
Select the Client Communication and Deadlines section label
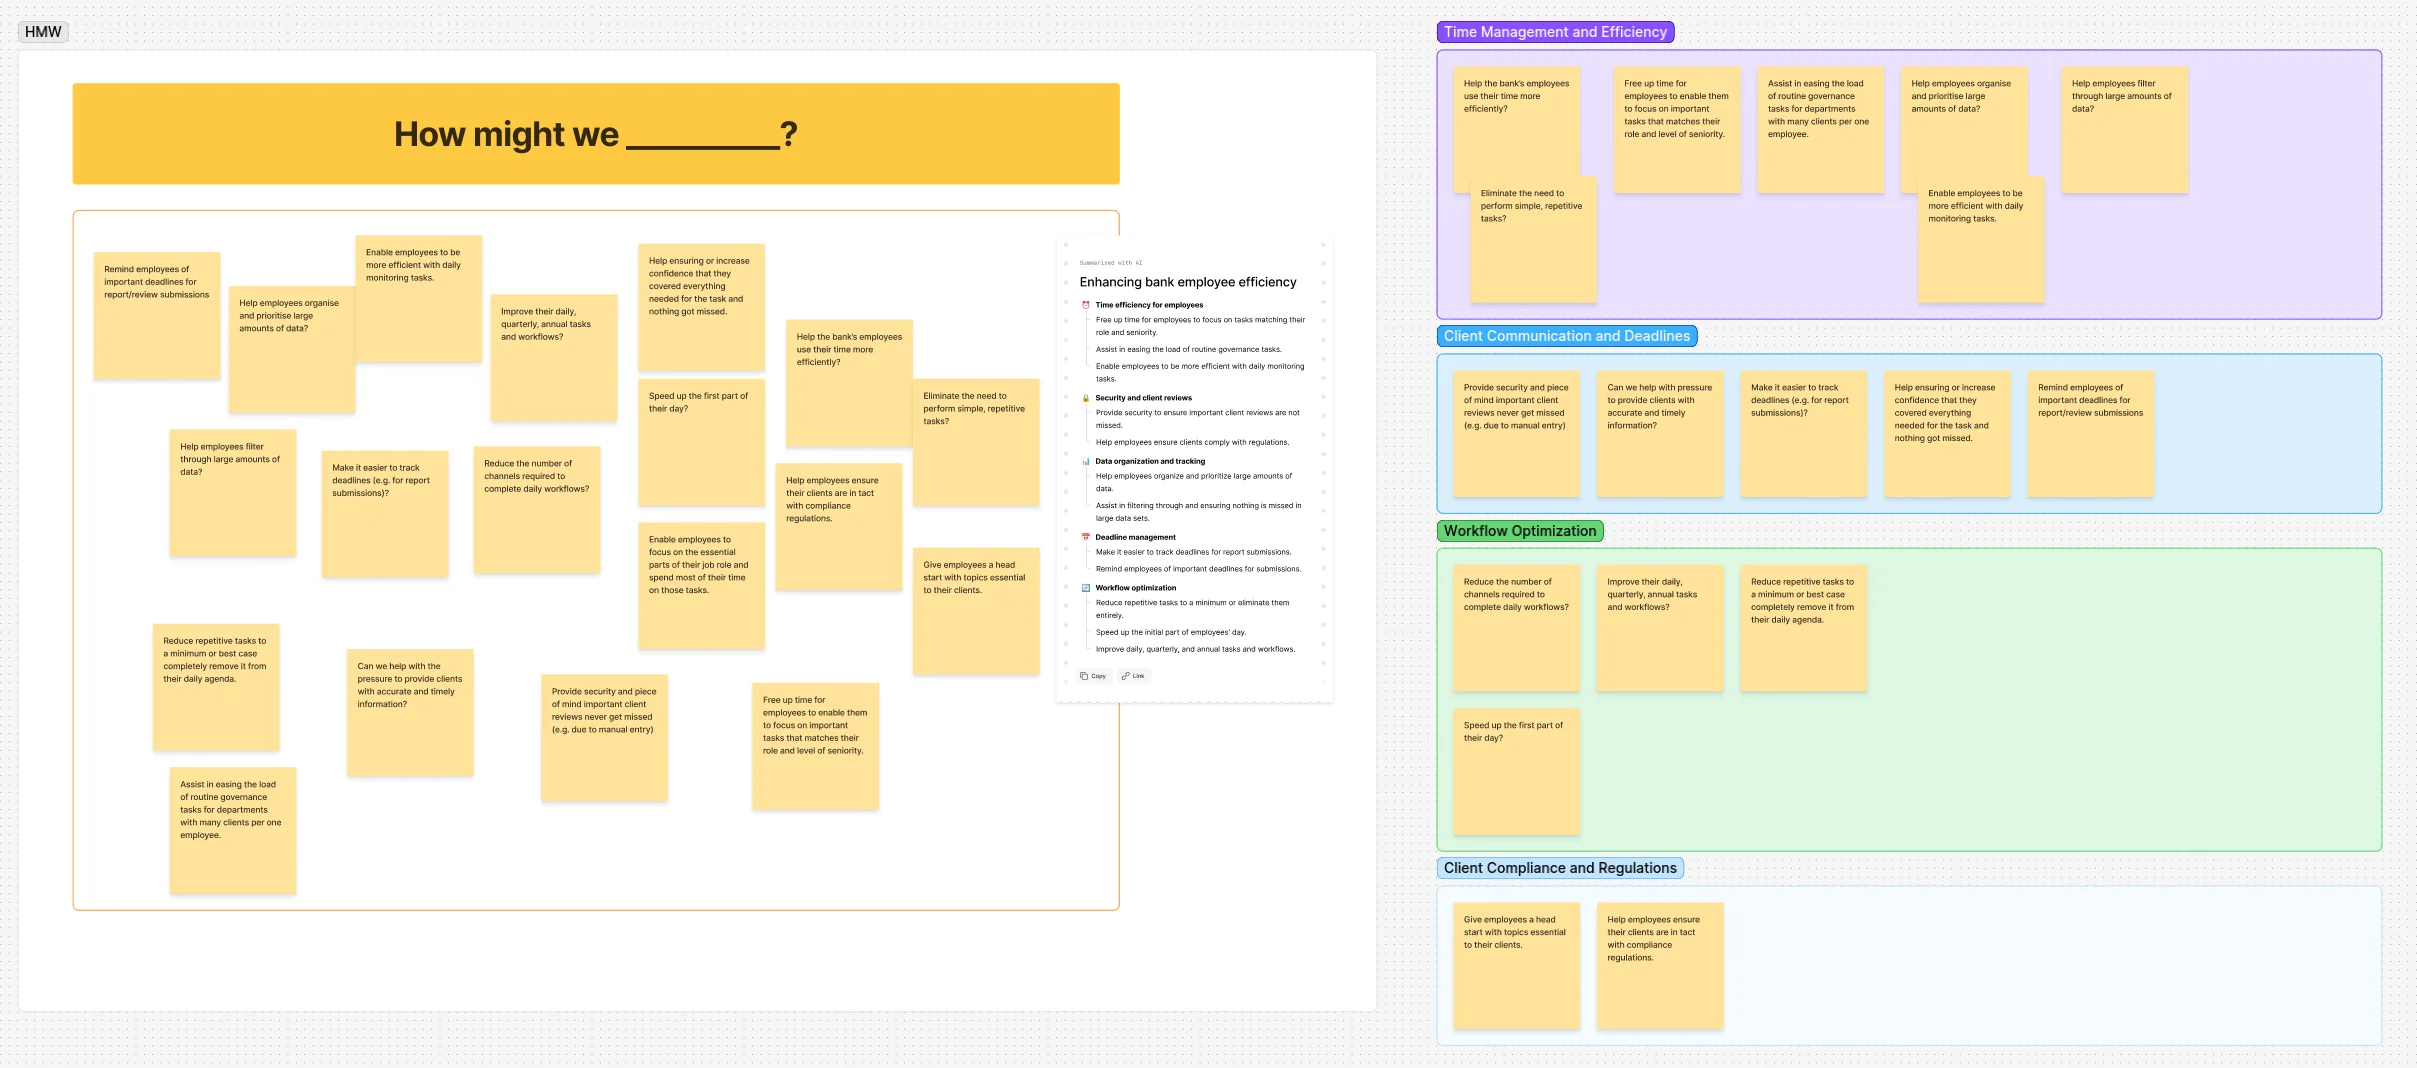coord(1566,336)
